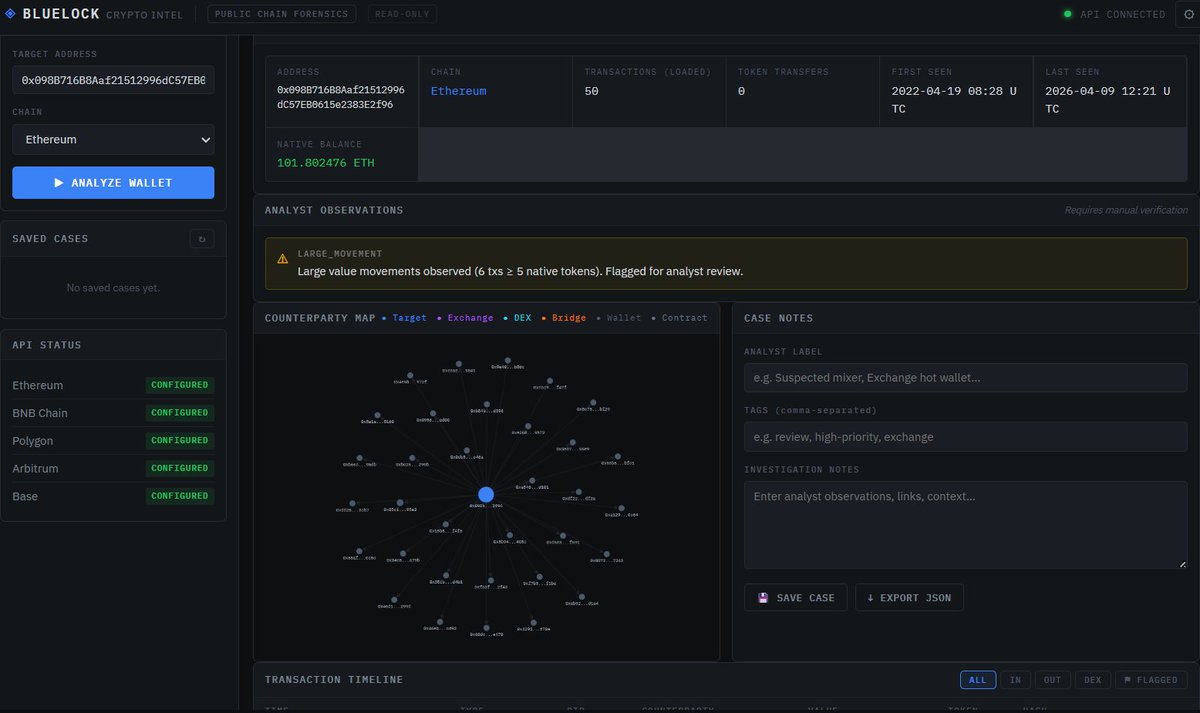Click the DEX legend entry in map header
The image size is (1200, 713).
click(x=517, y=318)
